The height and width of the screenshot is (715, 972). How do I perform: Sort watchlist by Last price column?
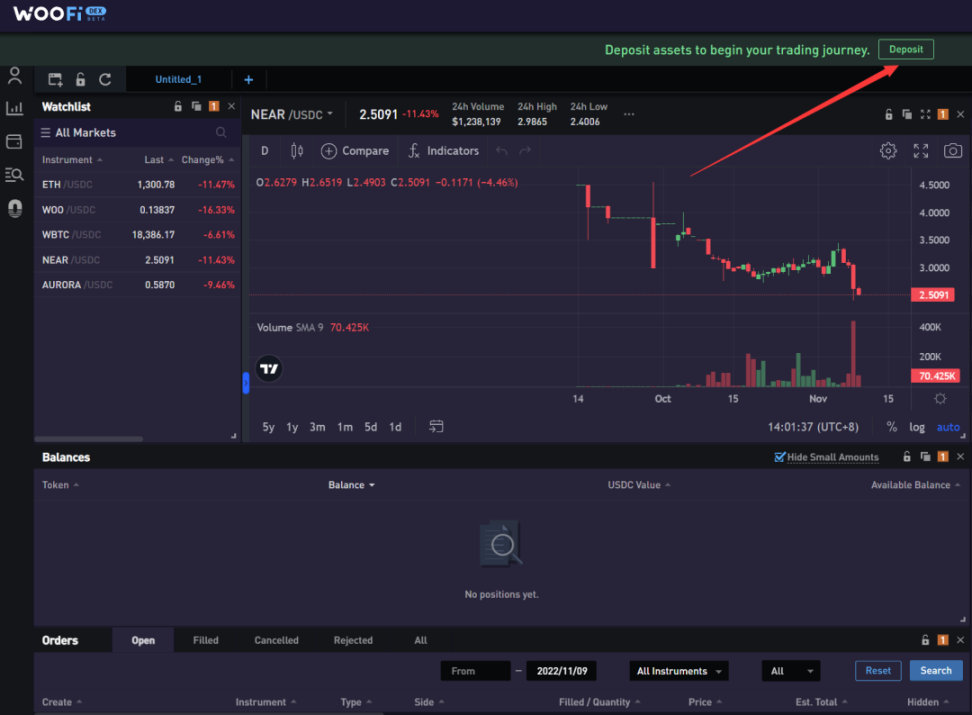coord(159,160)
